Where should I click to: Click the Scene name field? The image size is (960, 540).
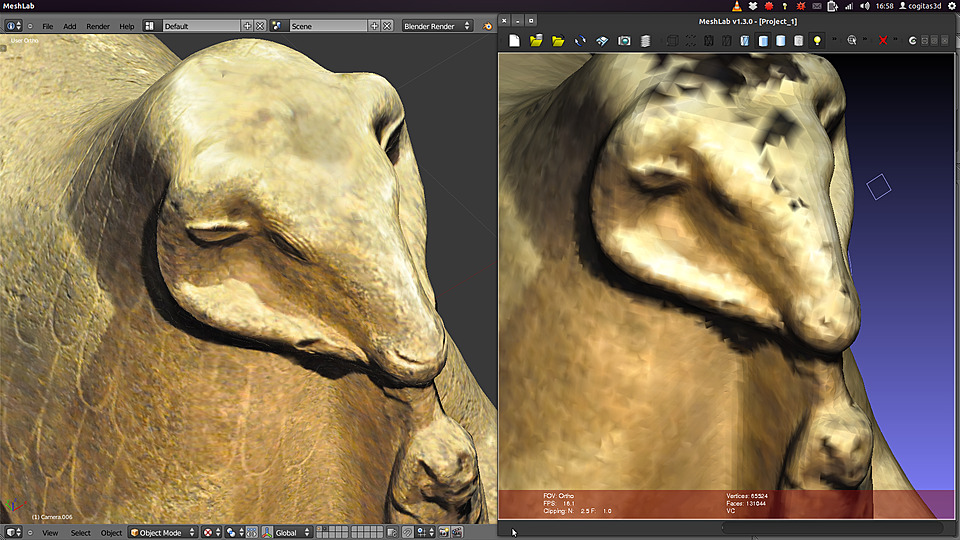[328, 26]
